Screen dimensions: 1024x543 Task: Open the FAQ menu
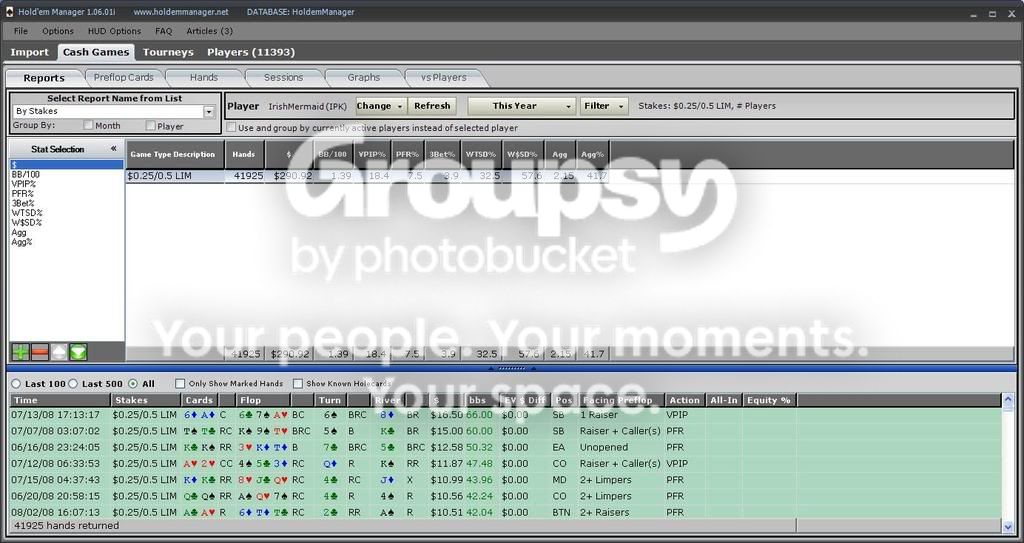pyautogui.click(x=163, y=31)
